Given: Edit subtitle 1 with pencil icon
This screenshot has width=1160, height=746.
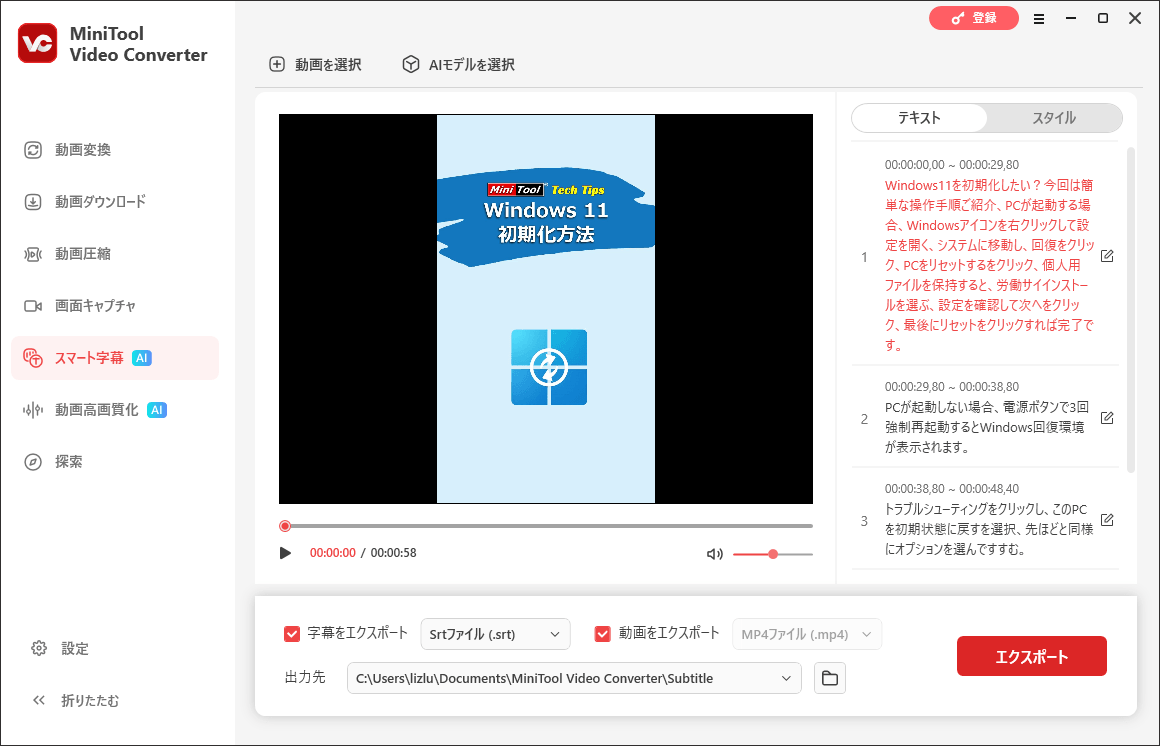Looking at the screenshot, I should tap(1107, 256).
